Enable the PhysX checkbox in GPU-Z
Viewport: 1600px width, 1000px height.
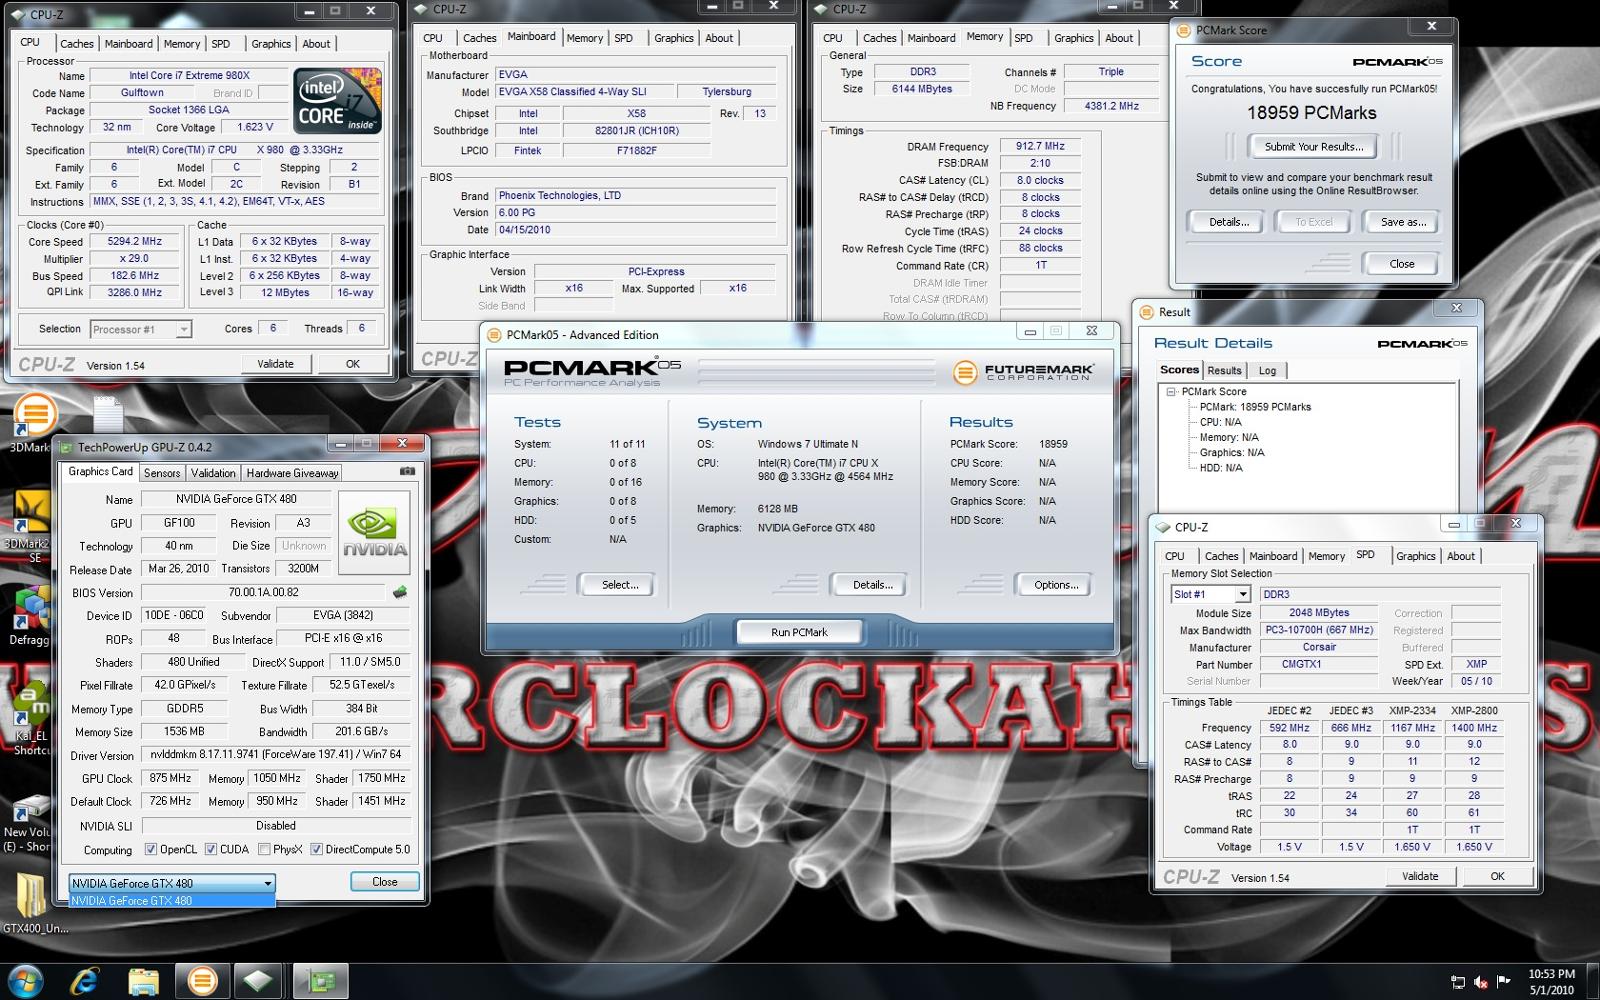(264, 849)
